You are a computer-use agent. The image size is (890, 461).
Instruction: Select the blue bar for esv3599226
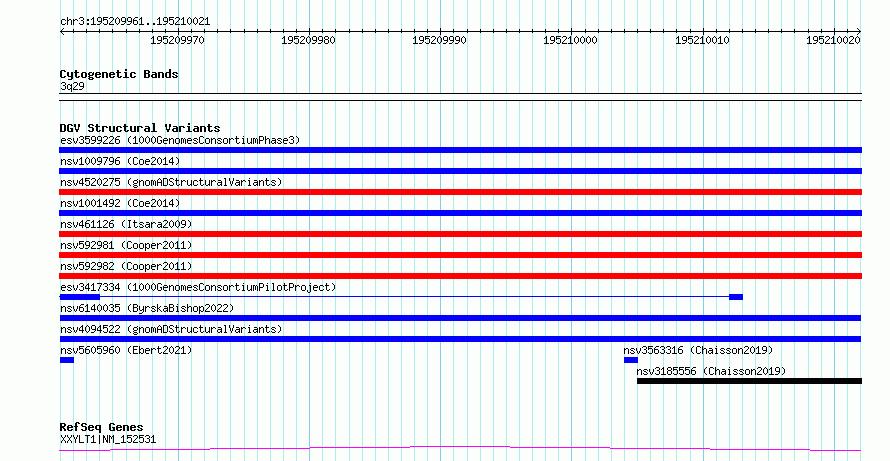tap(460, 150)
